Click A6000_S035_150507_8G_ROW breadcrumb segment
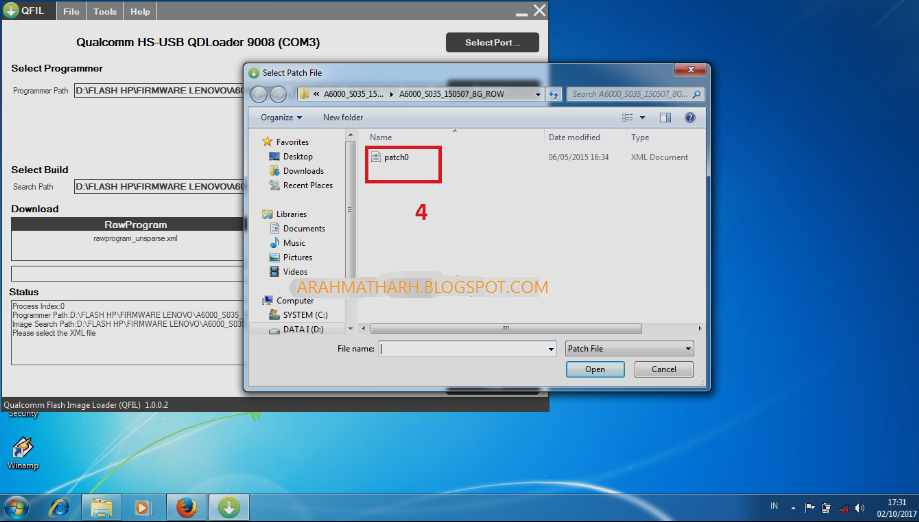This screenshot has height=522, width=919. tap(451, 94)
